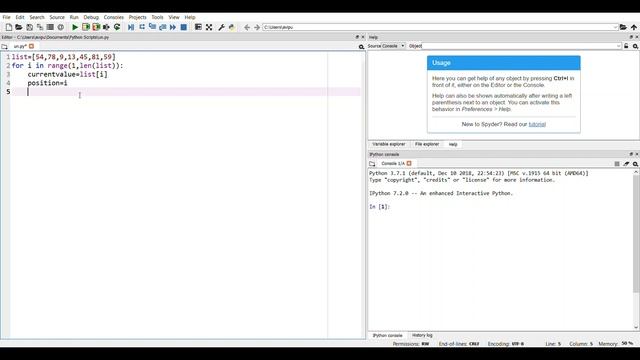Click the editor Browse tabs folder icon
Image resolution: width=640 pixels, height=360 pixels.
4,47
